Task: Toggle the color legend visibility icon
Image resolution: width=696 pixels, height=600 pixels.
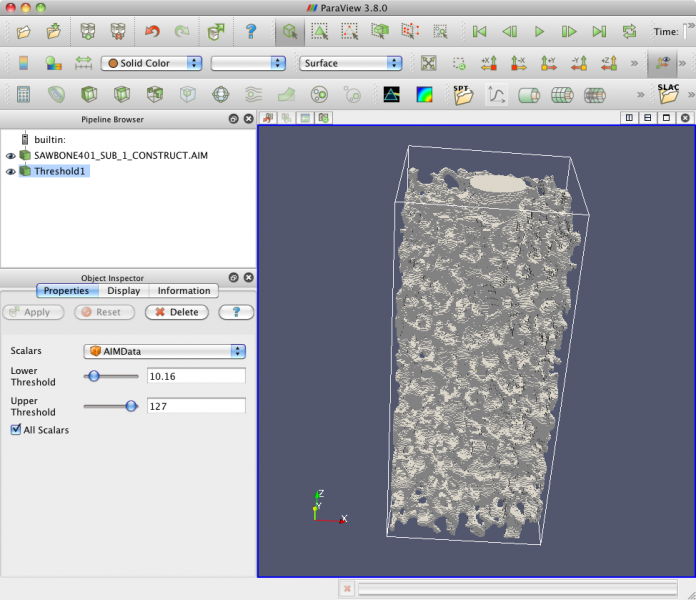Action: click(x=24, y=63)
